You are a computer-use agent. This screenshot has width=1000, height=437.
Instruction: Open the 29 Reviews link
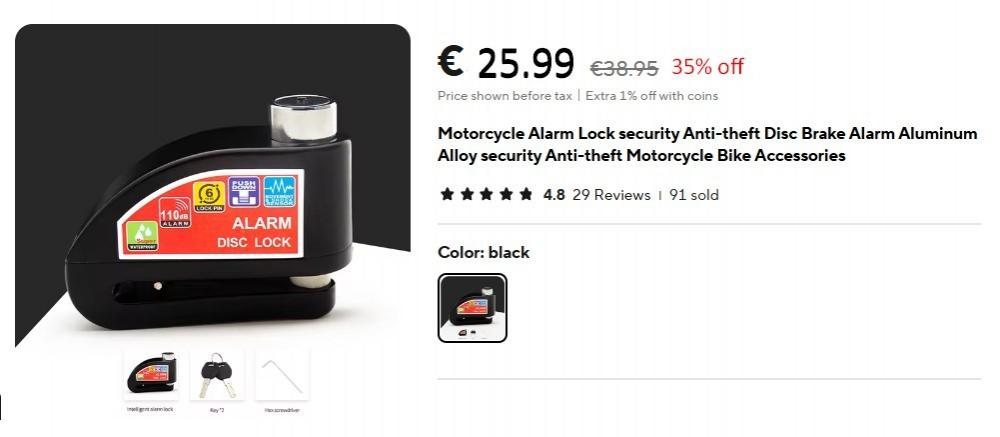(611, 195)
